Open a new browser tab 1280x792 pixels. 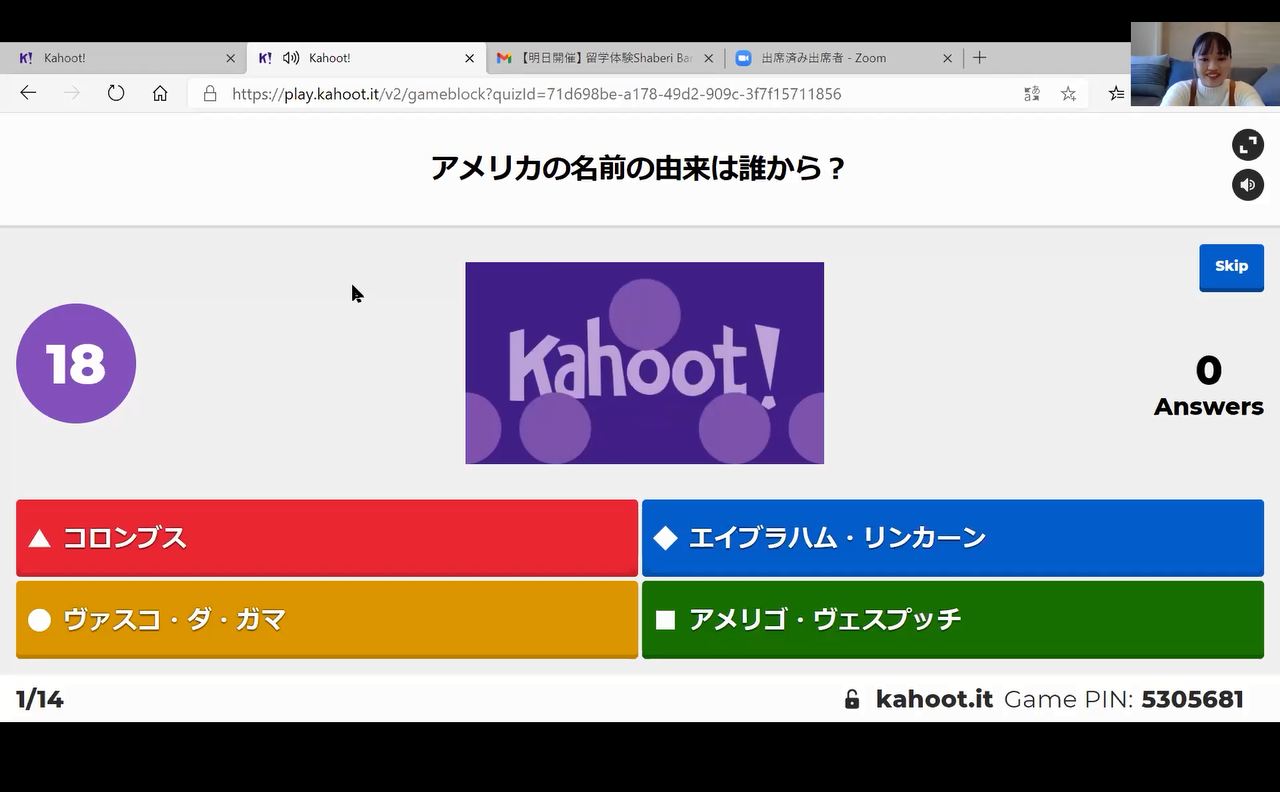point(980,58)
